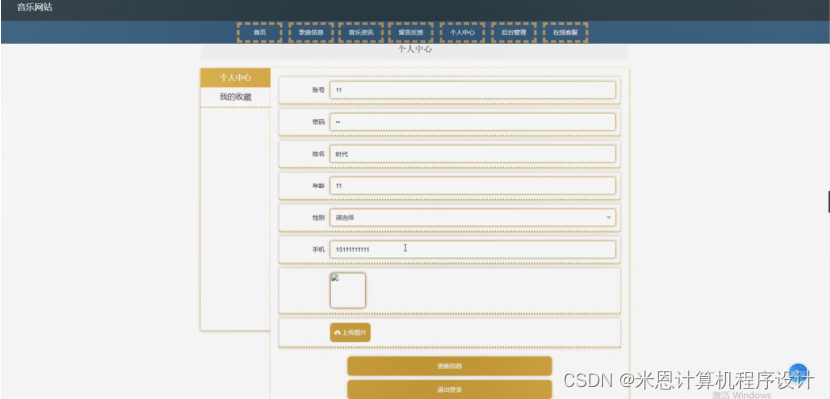Screen dimensions: 830x399
Task: Click the 姓名 input field
Action: coord(473,154)
